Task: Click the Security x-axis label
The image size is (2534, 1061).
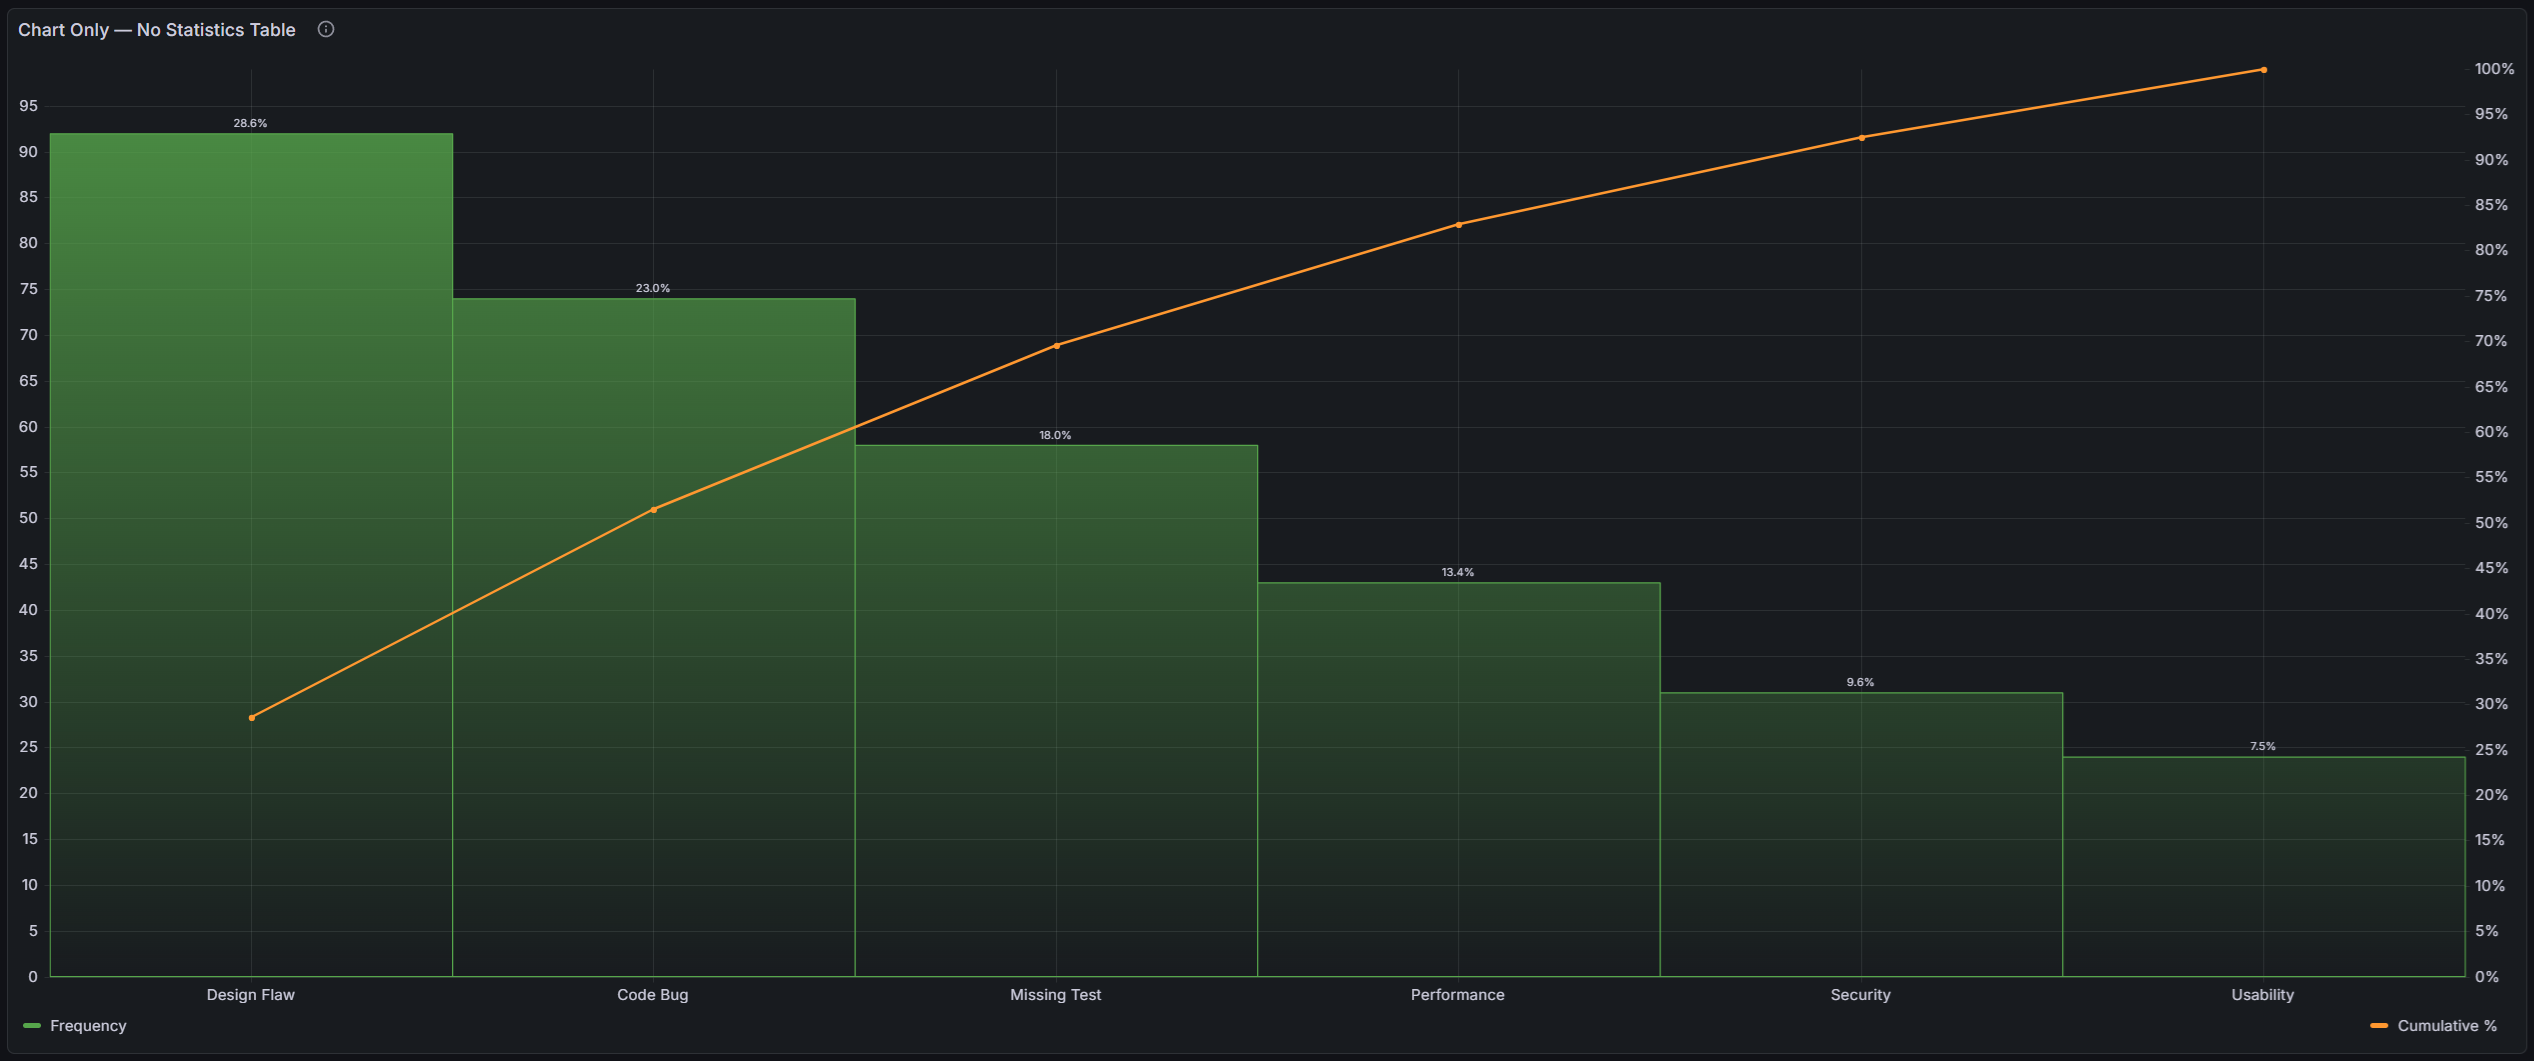Action: (x=1860, y=995)
